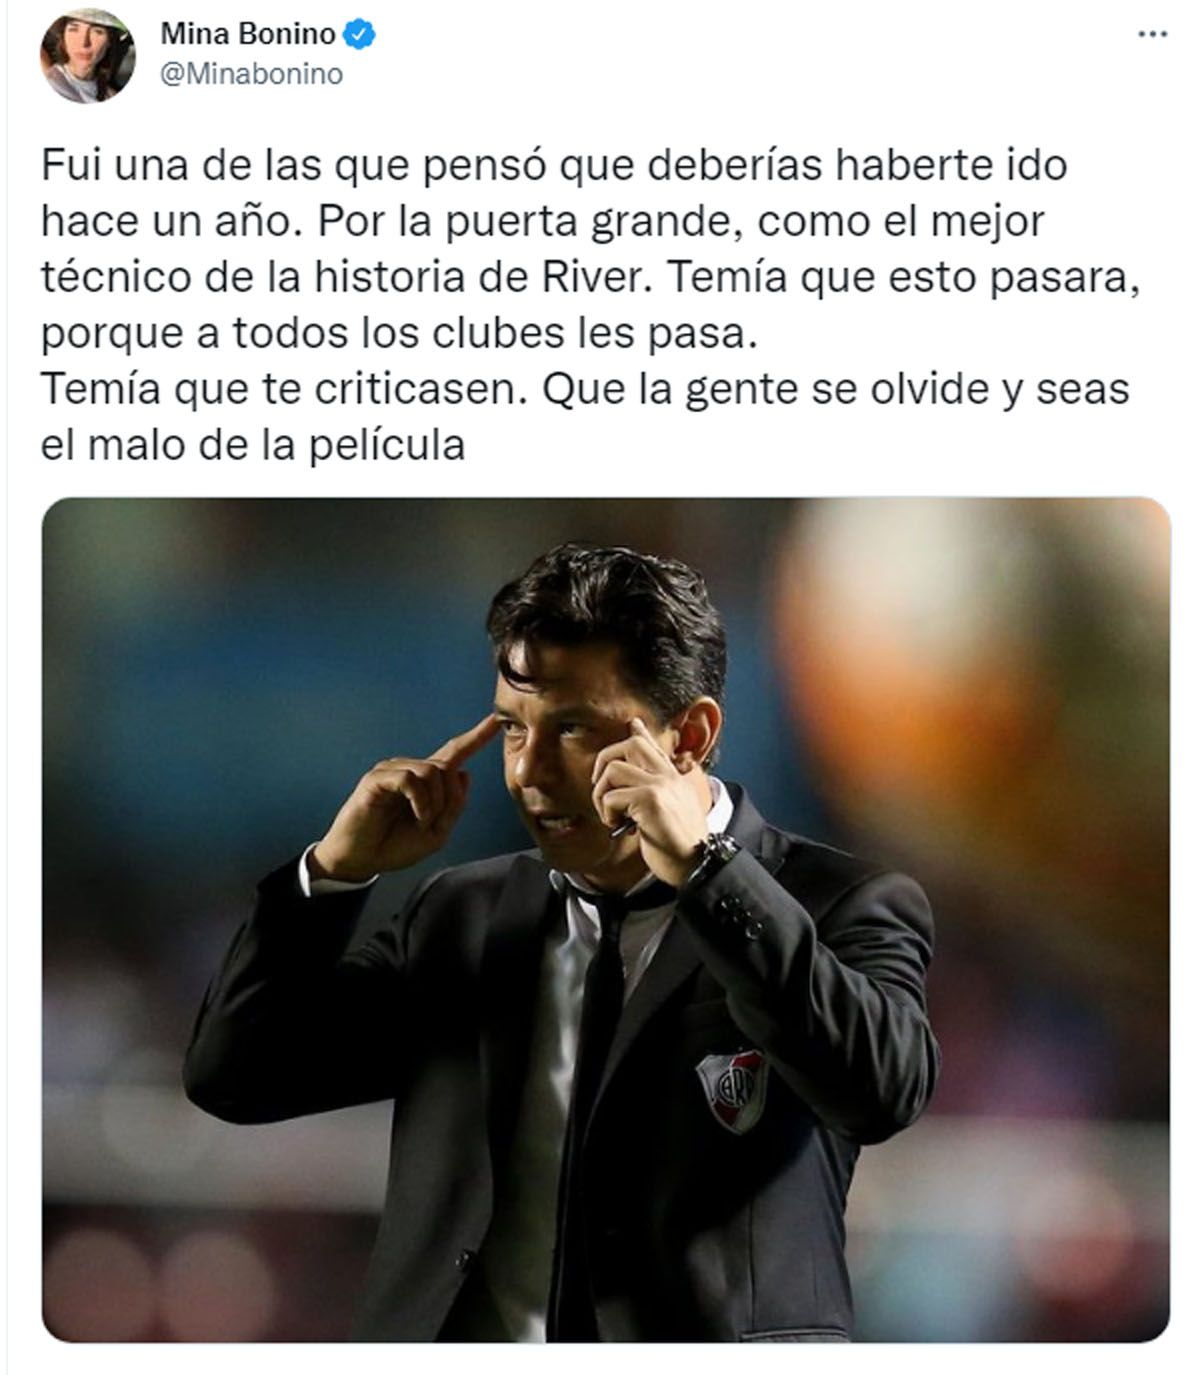Click the line starting "Fui una de las"
The width and height of the screenshot is (1200, 1375).
tap(554, 165)
